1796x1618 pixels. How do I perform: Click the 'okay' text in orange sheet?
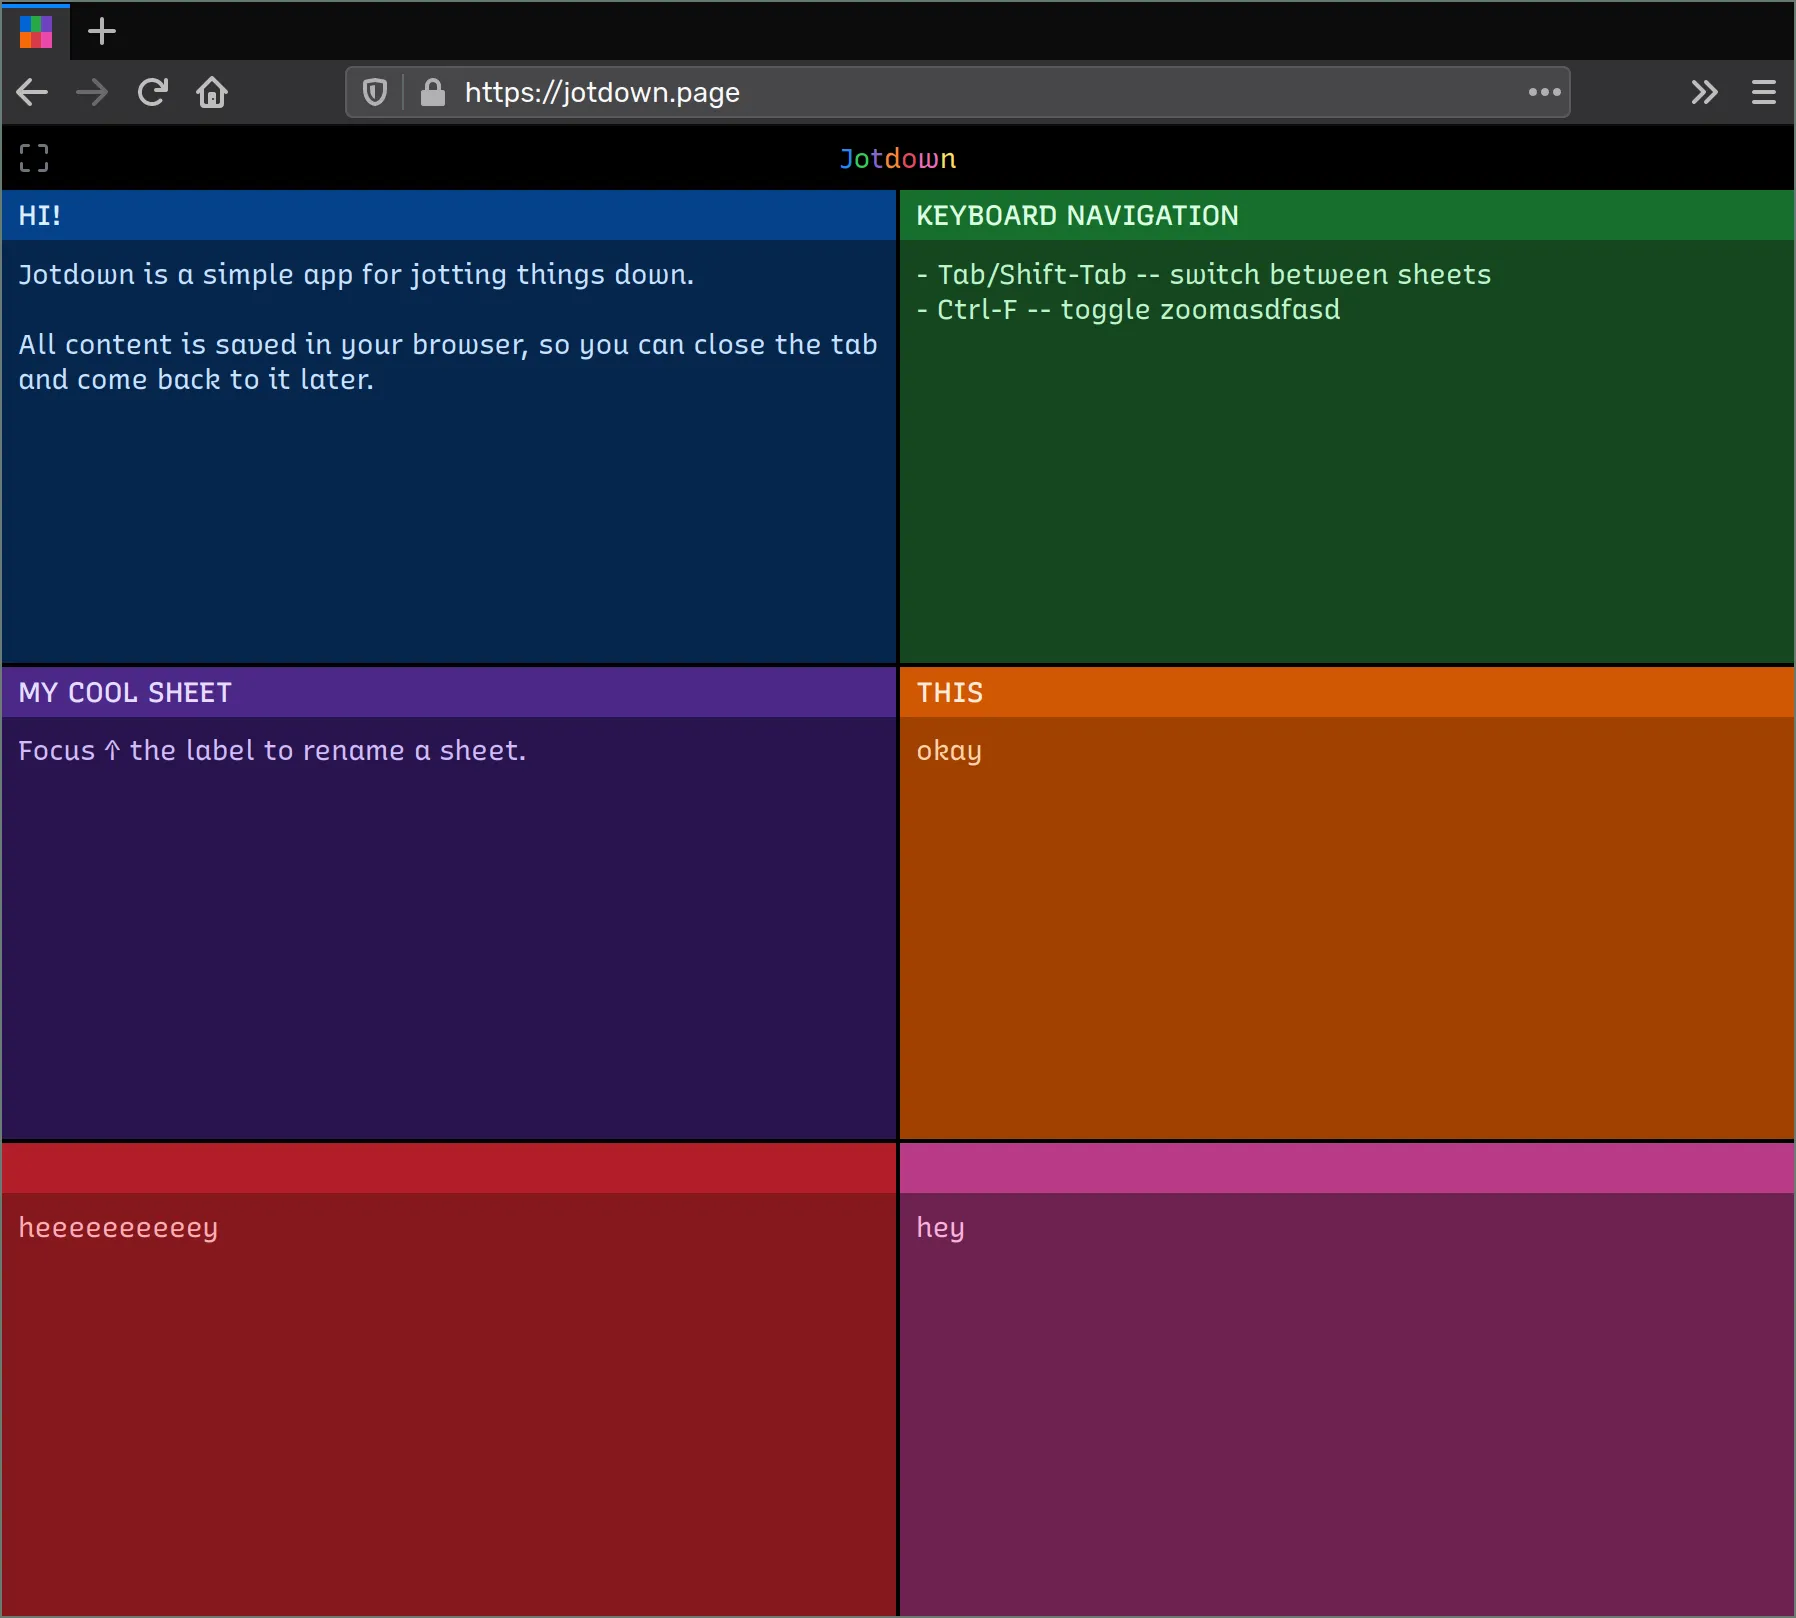coord(949,751)
